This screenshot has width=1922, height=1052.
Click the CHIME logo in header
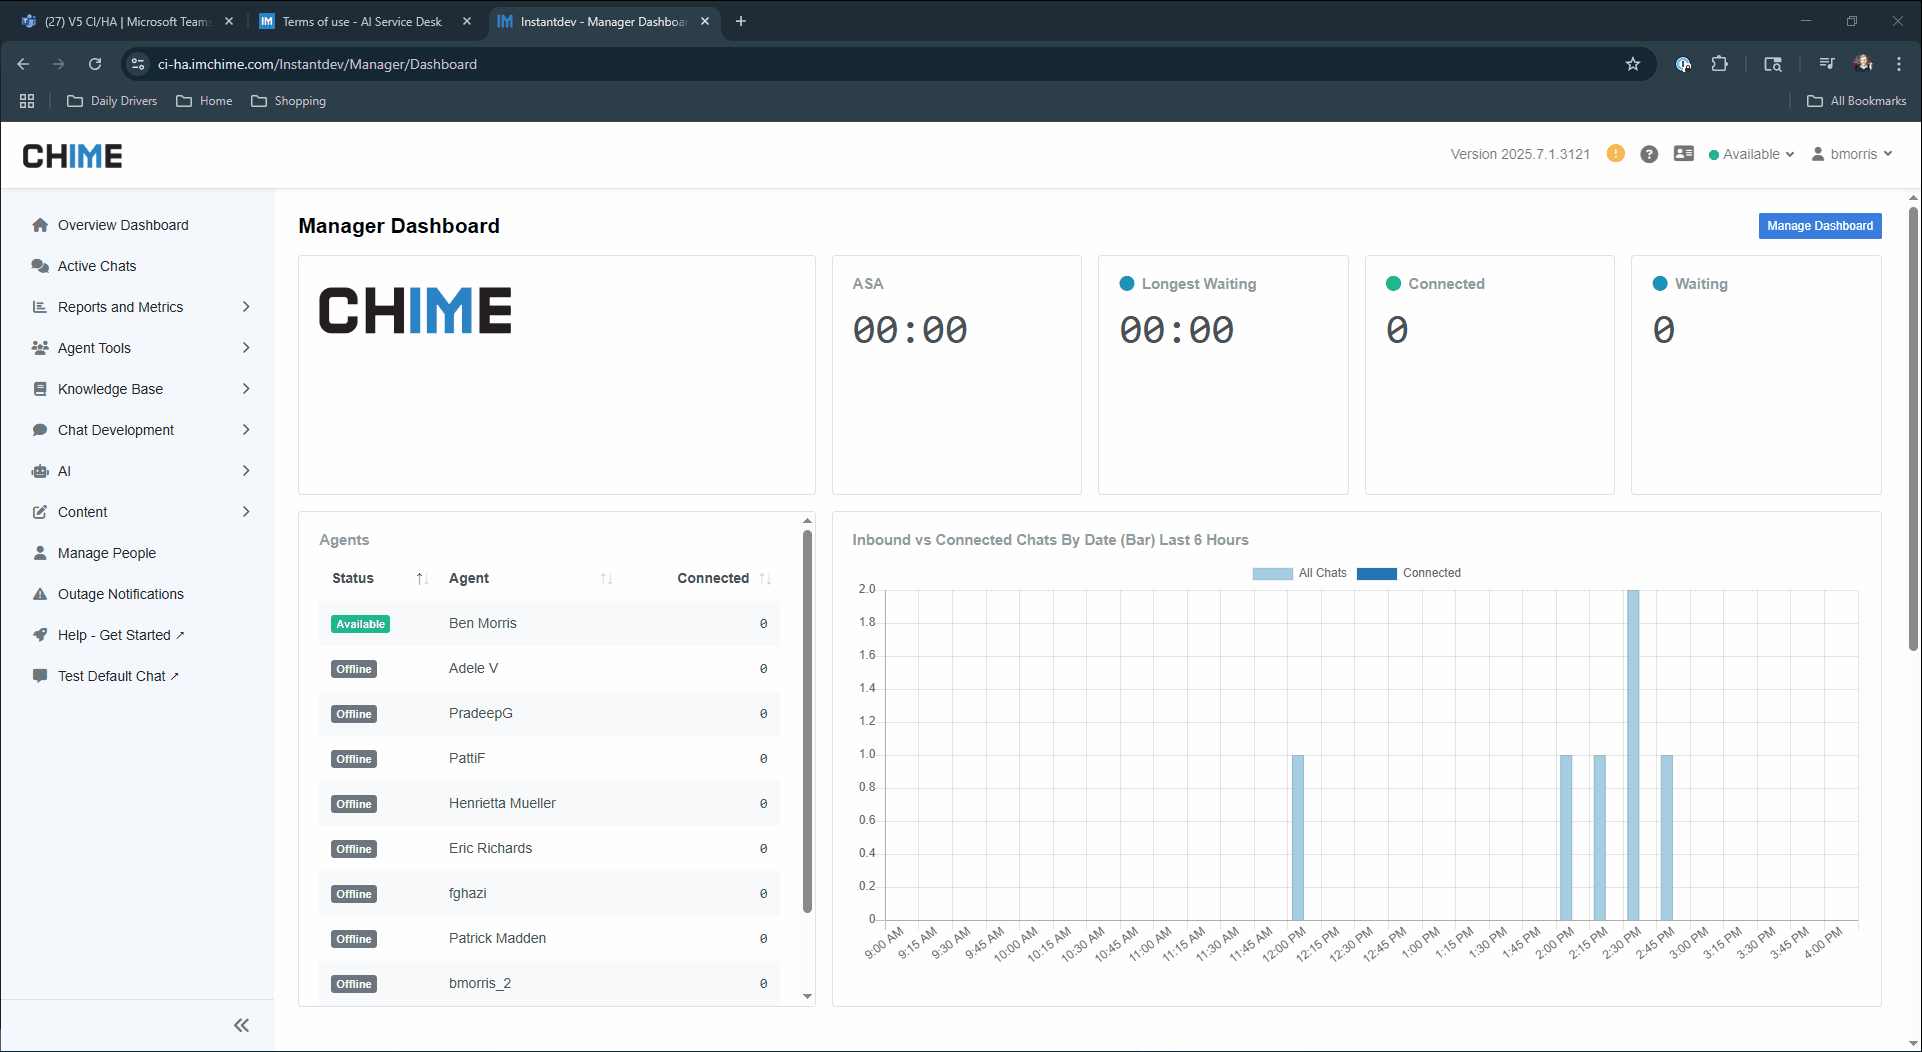[72, 156]
